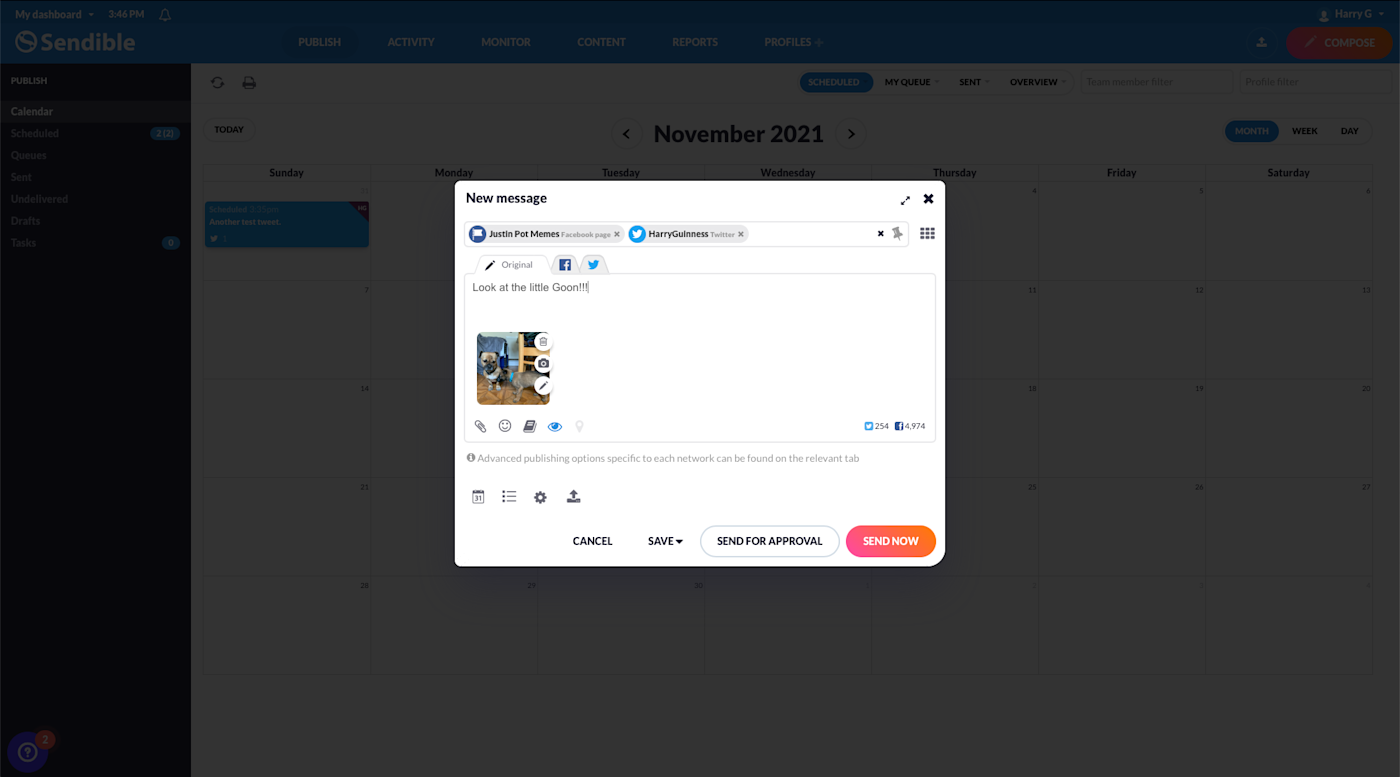Switch calendar to Day view

1350,131
